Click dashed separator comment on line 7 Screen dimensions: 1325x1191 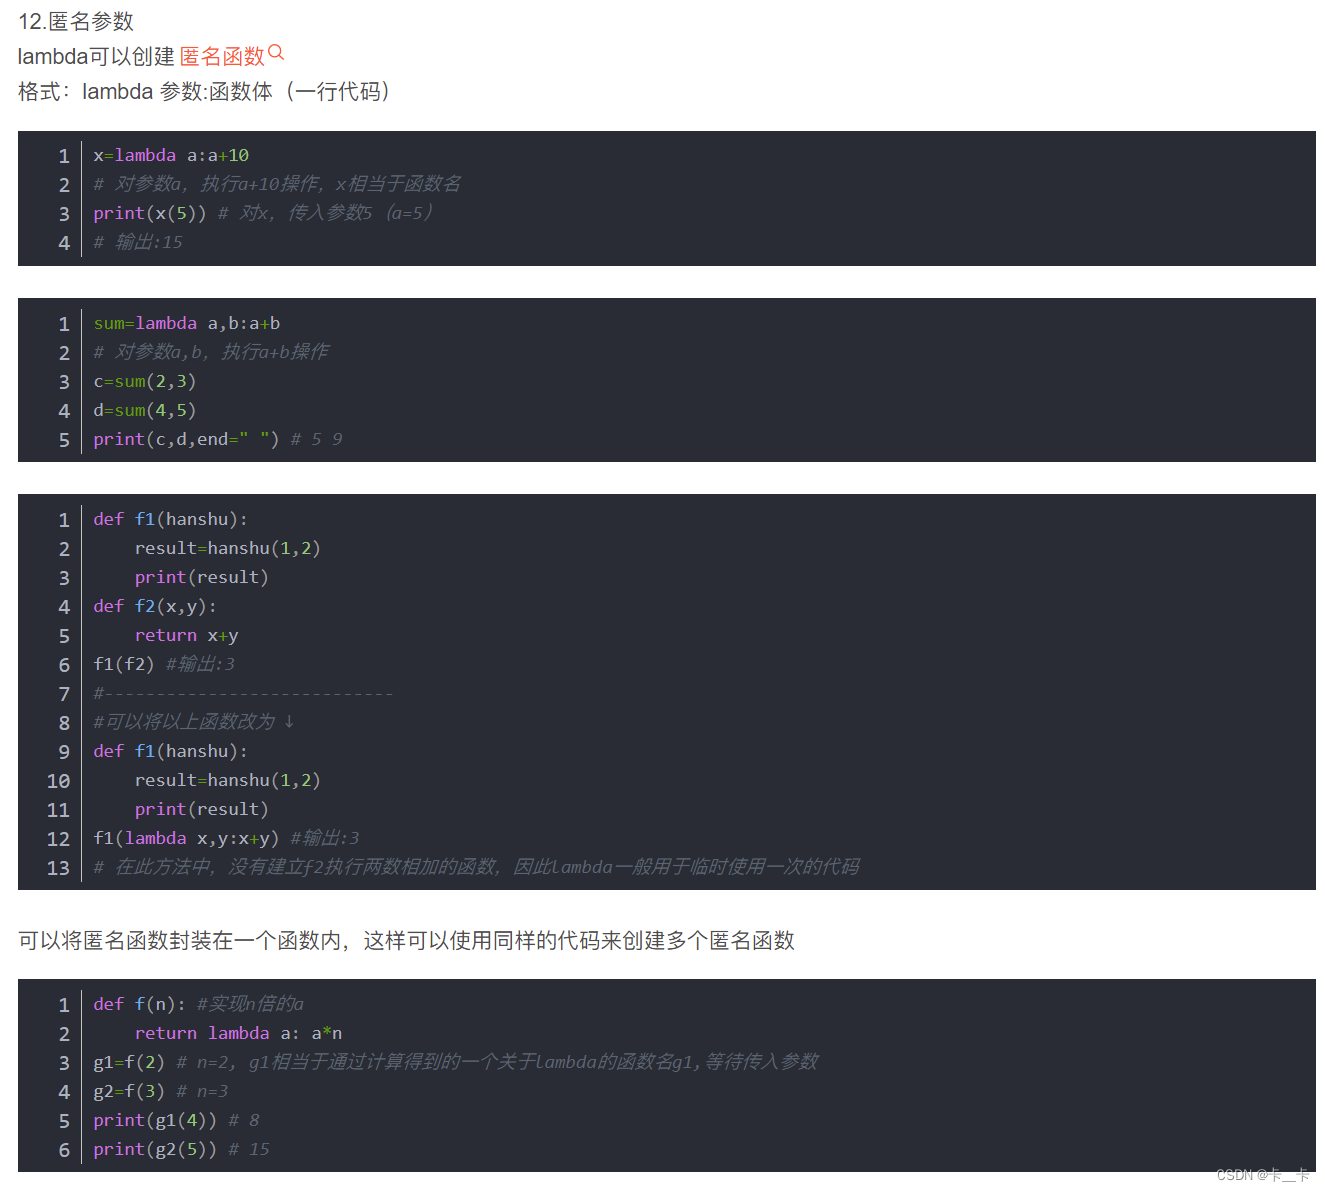[x=243, y=694]
